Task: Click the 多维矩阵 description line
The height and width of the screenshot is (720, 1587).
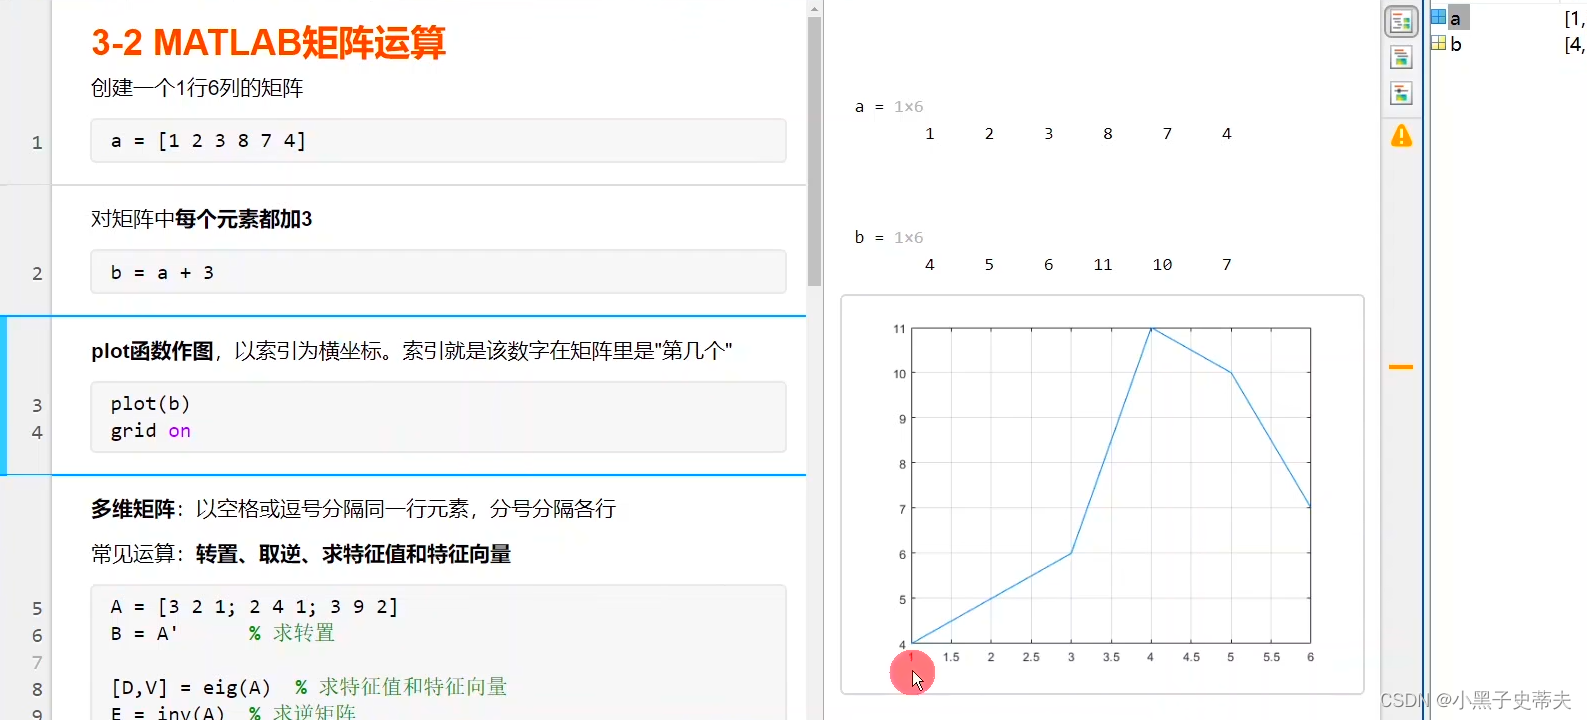Action: coord(353,509)
